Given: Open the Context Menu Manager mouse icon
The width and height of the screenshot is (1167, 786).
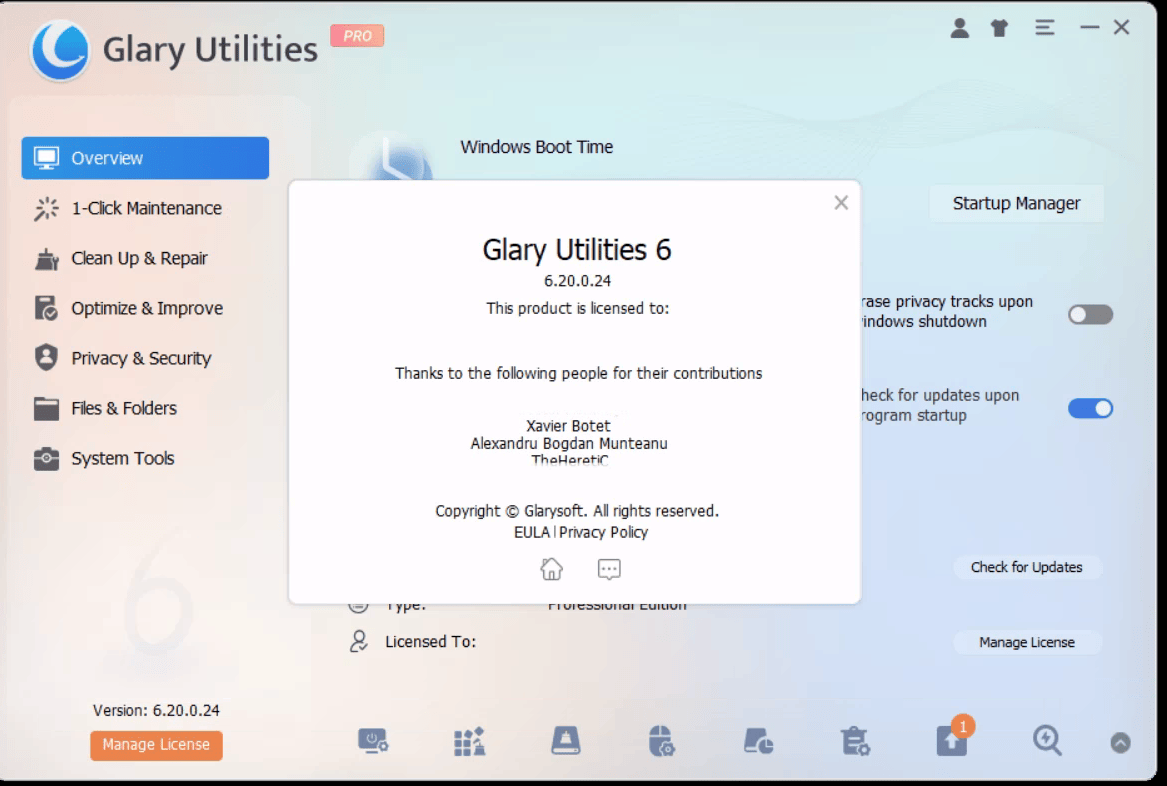Looking at the screenshot, I should (x=661, y=741).
